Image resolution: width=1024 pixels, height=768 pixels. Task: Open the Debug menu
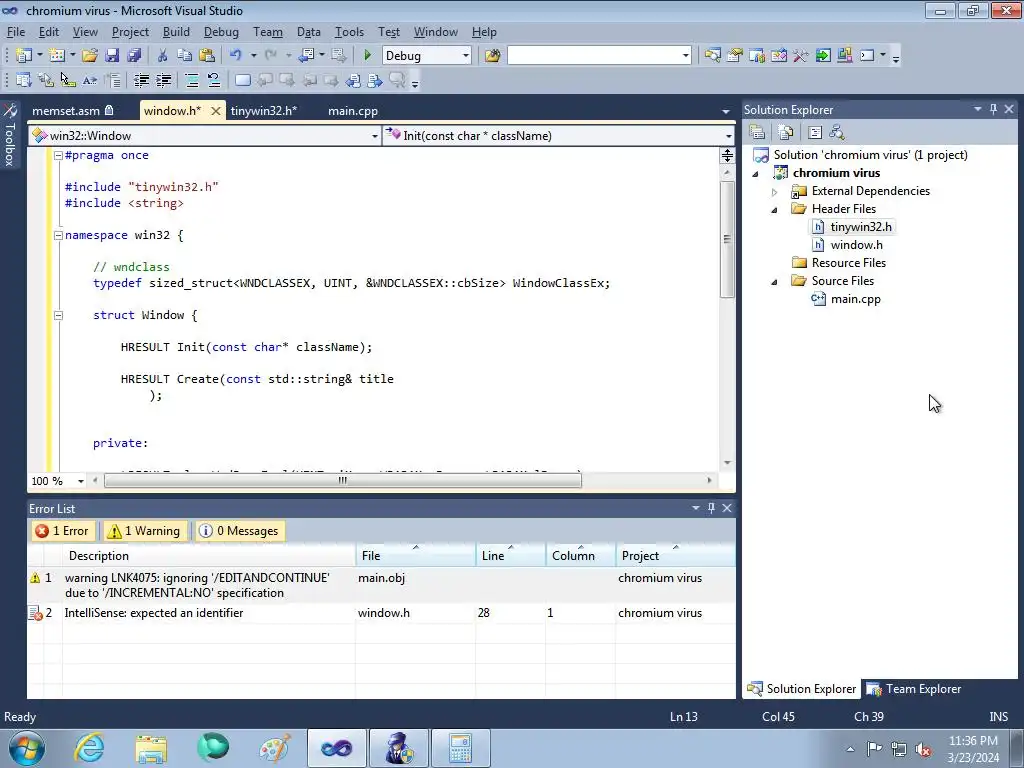click(x=221, y=32)
